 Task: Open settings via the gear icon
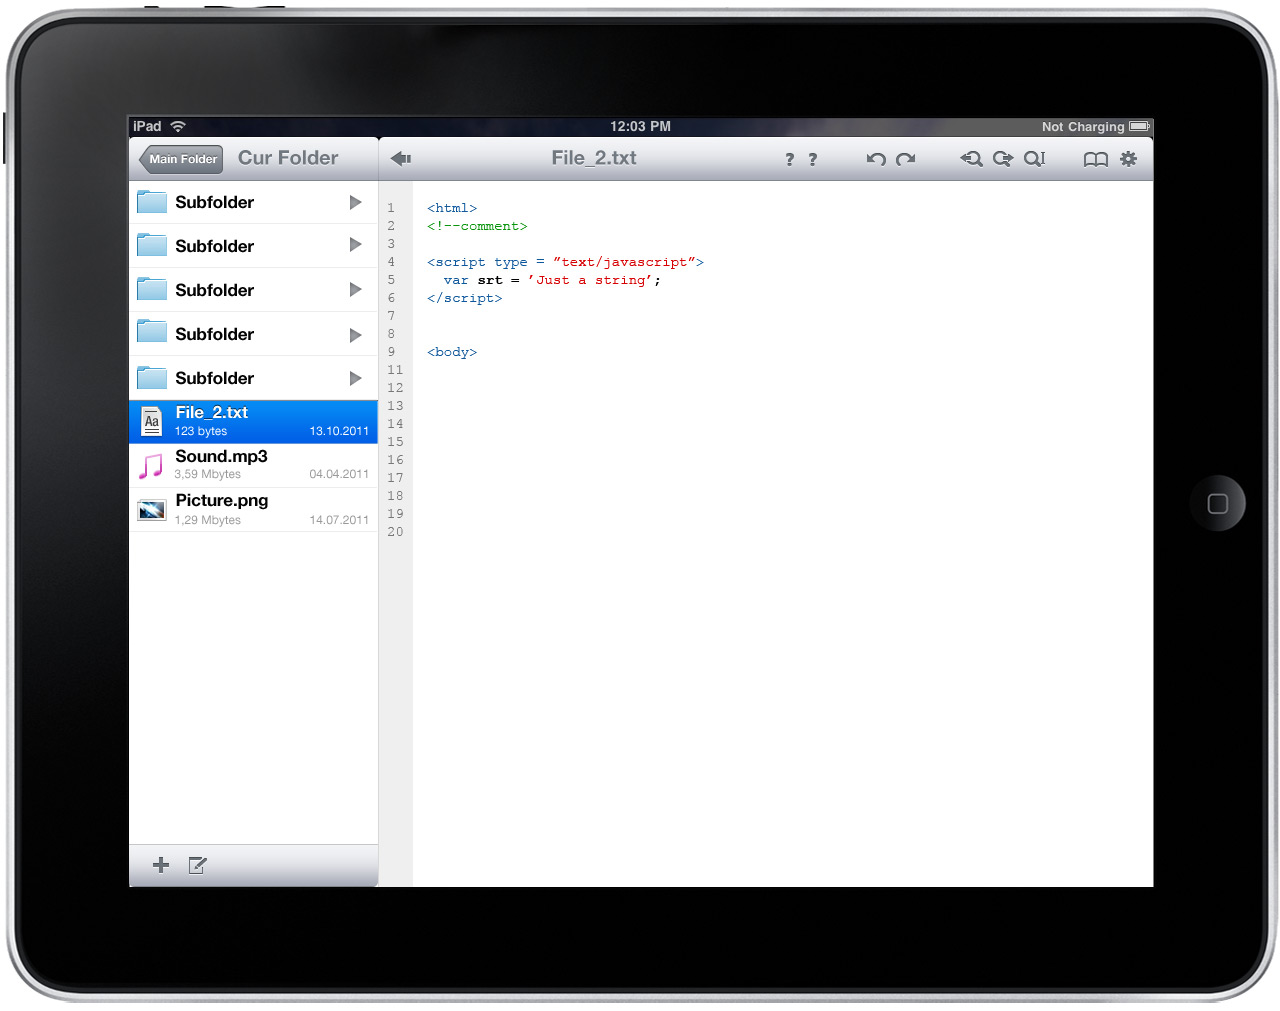1128,158
